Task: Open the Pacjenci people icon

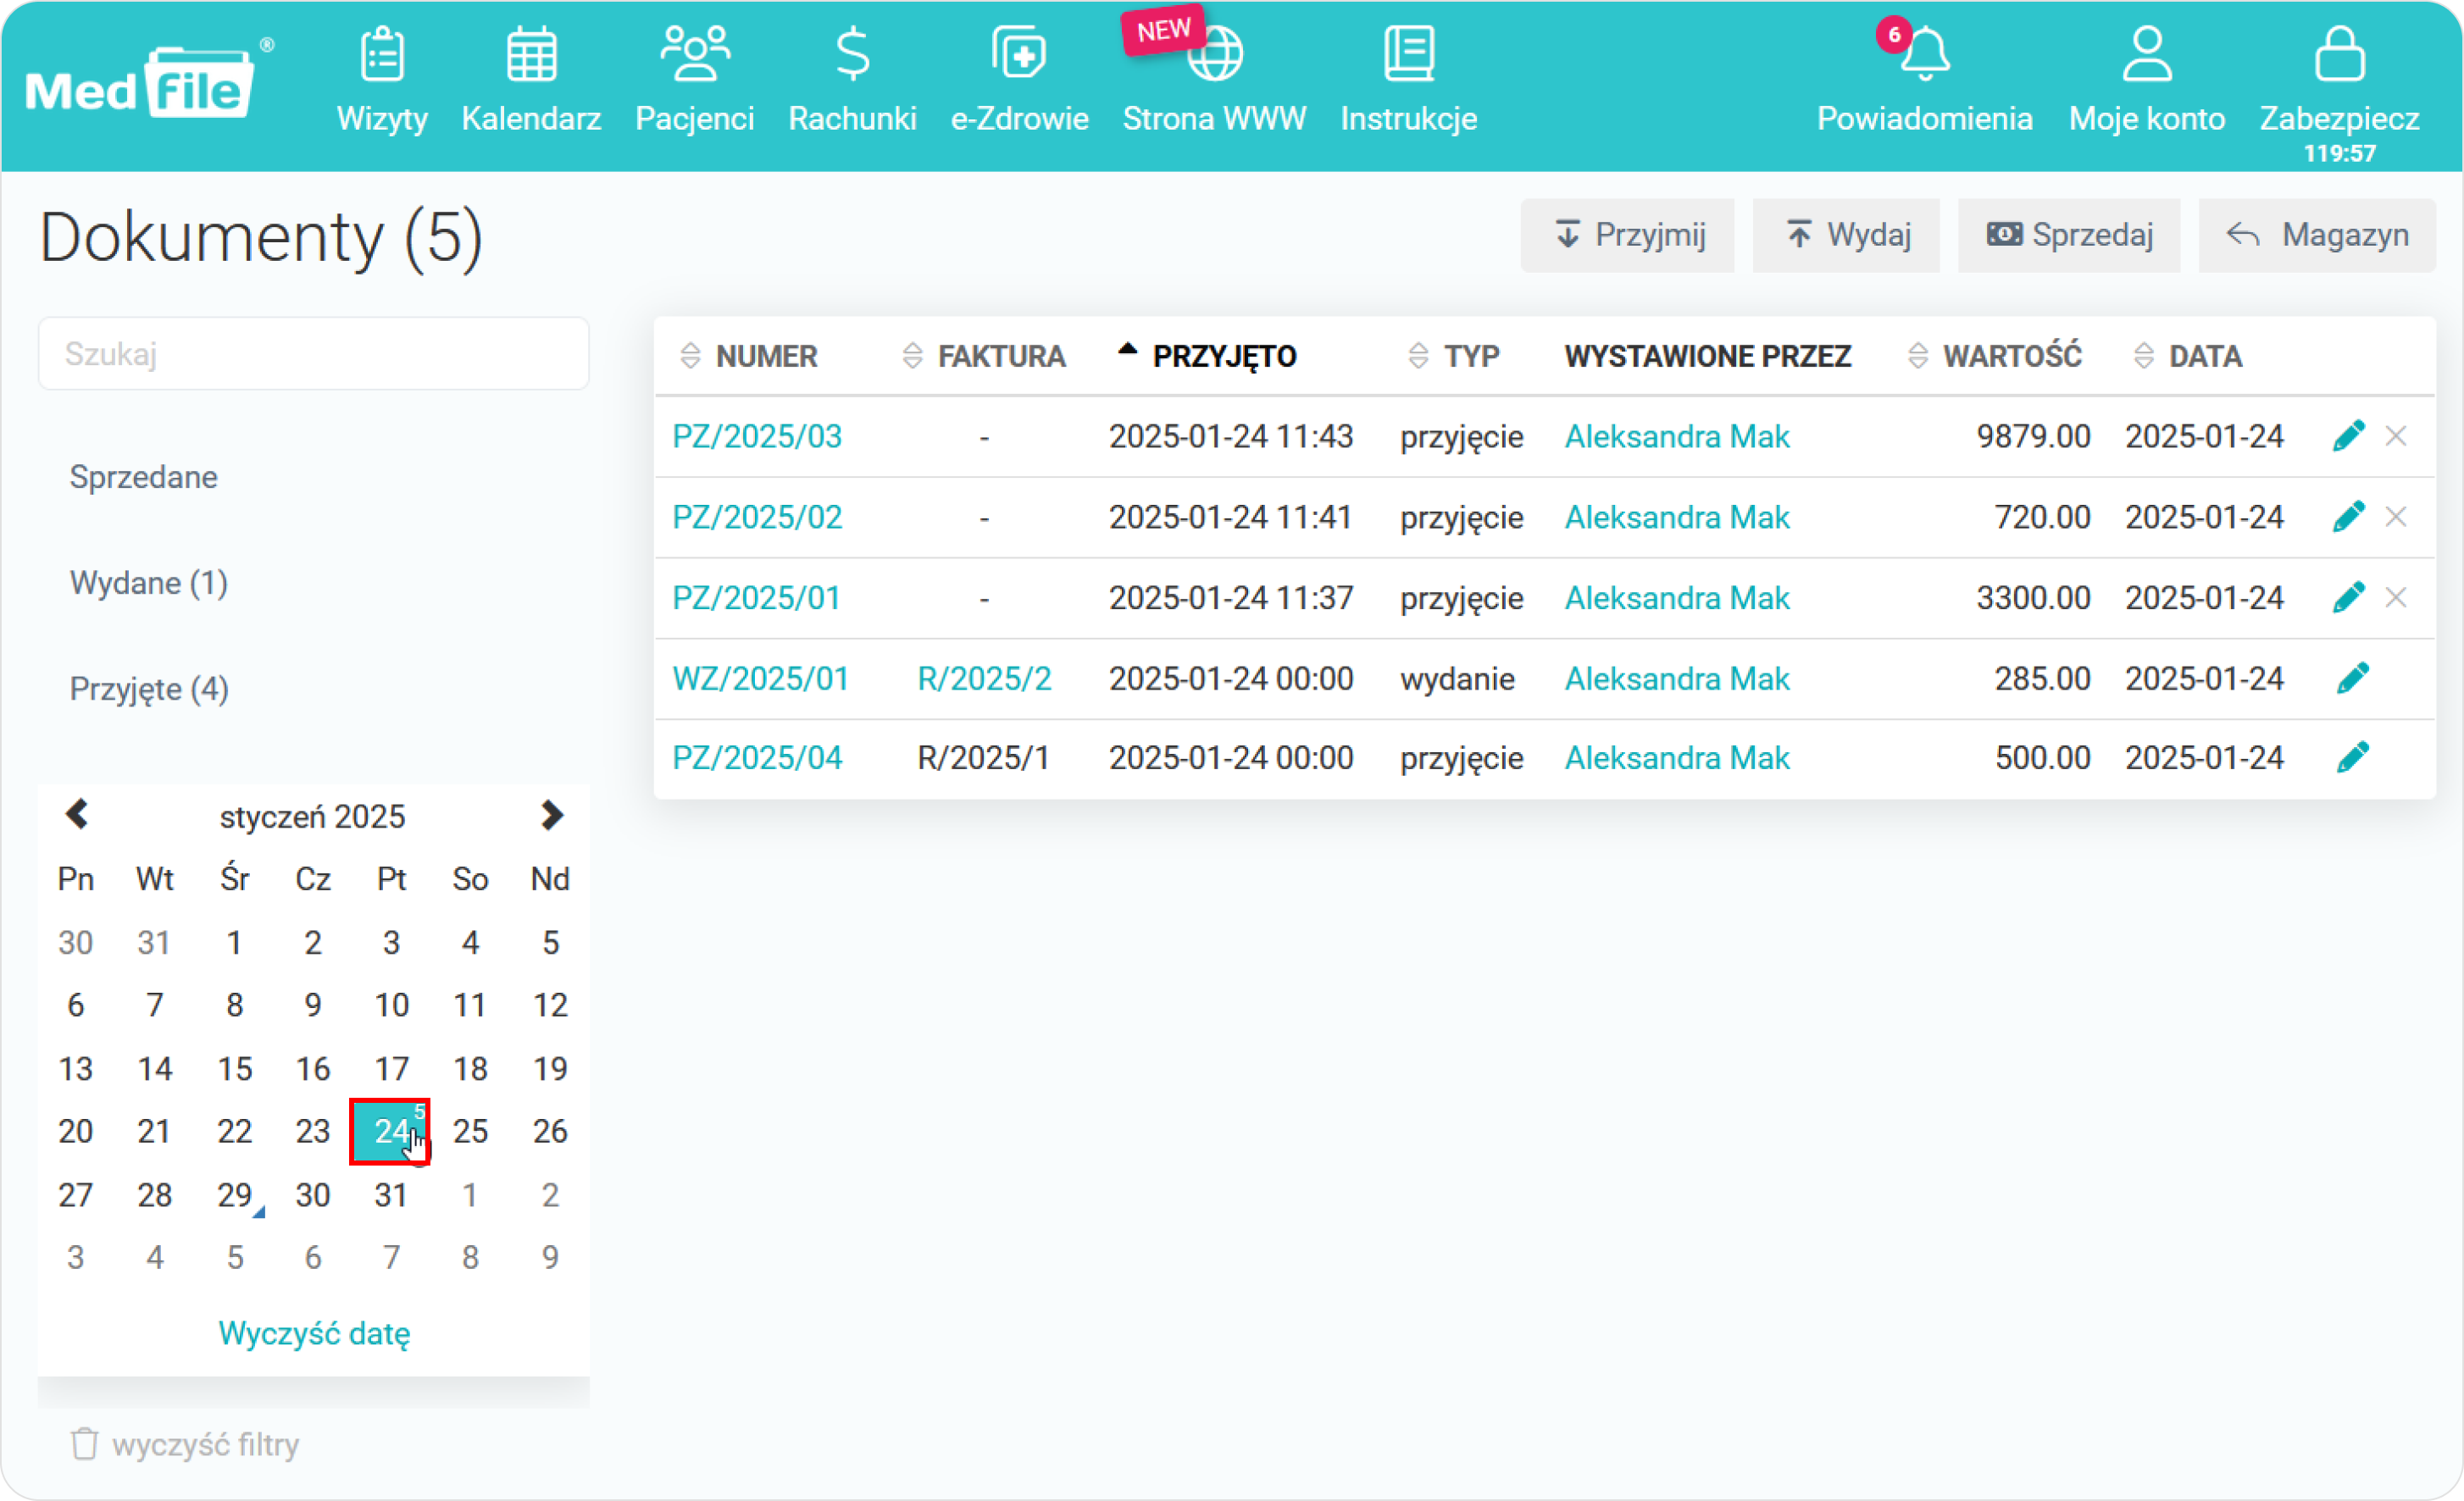Action: (695, 54)
